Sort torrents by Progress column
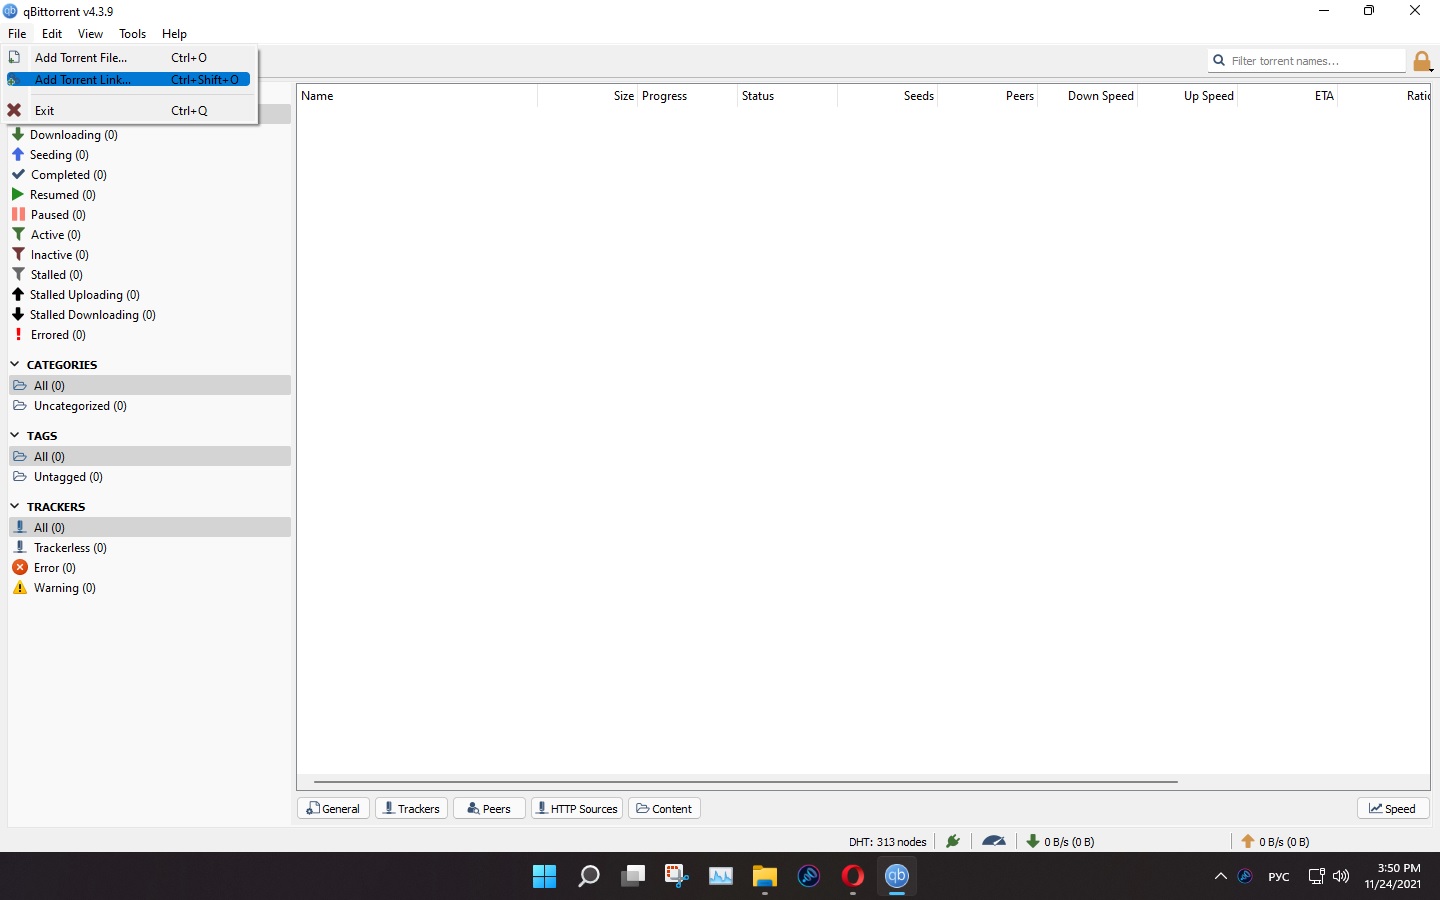Image resolution: width=1440 pixels, height=900 pixels. tap(687, 96)
